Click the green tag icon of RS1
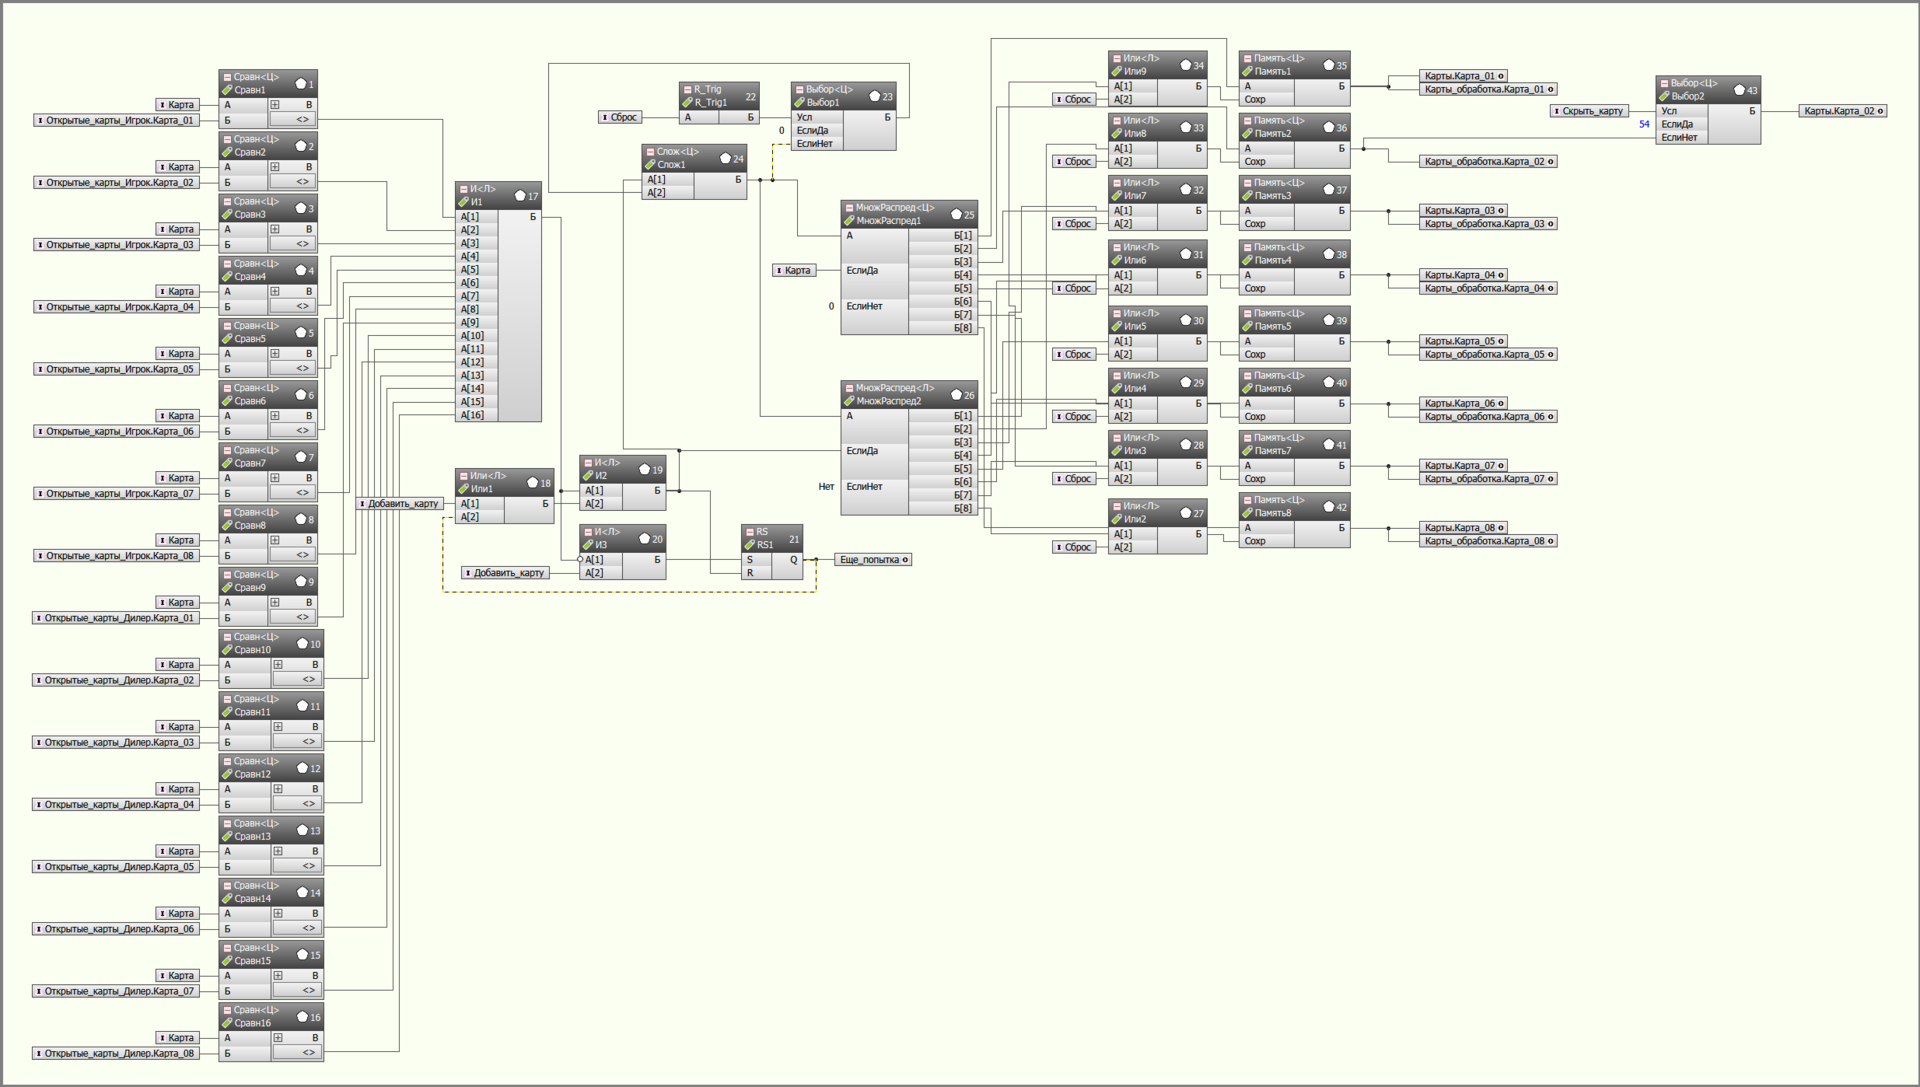Image resolution: width=1920 pixels, height=1087 pixels. tap(749, 545)
